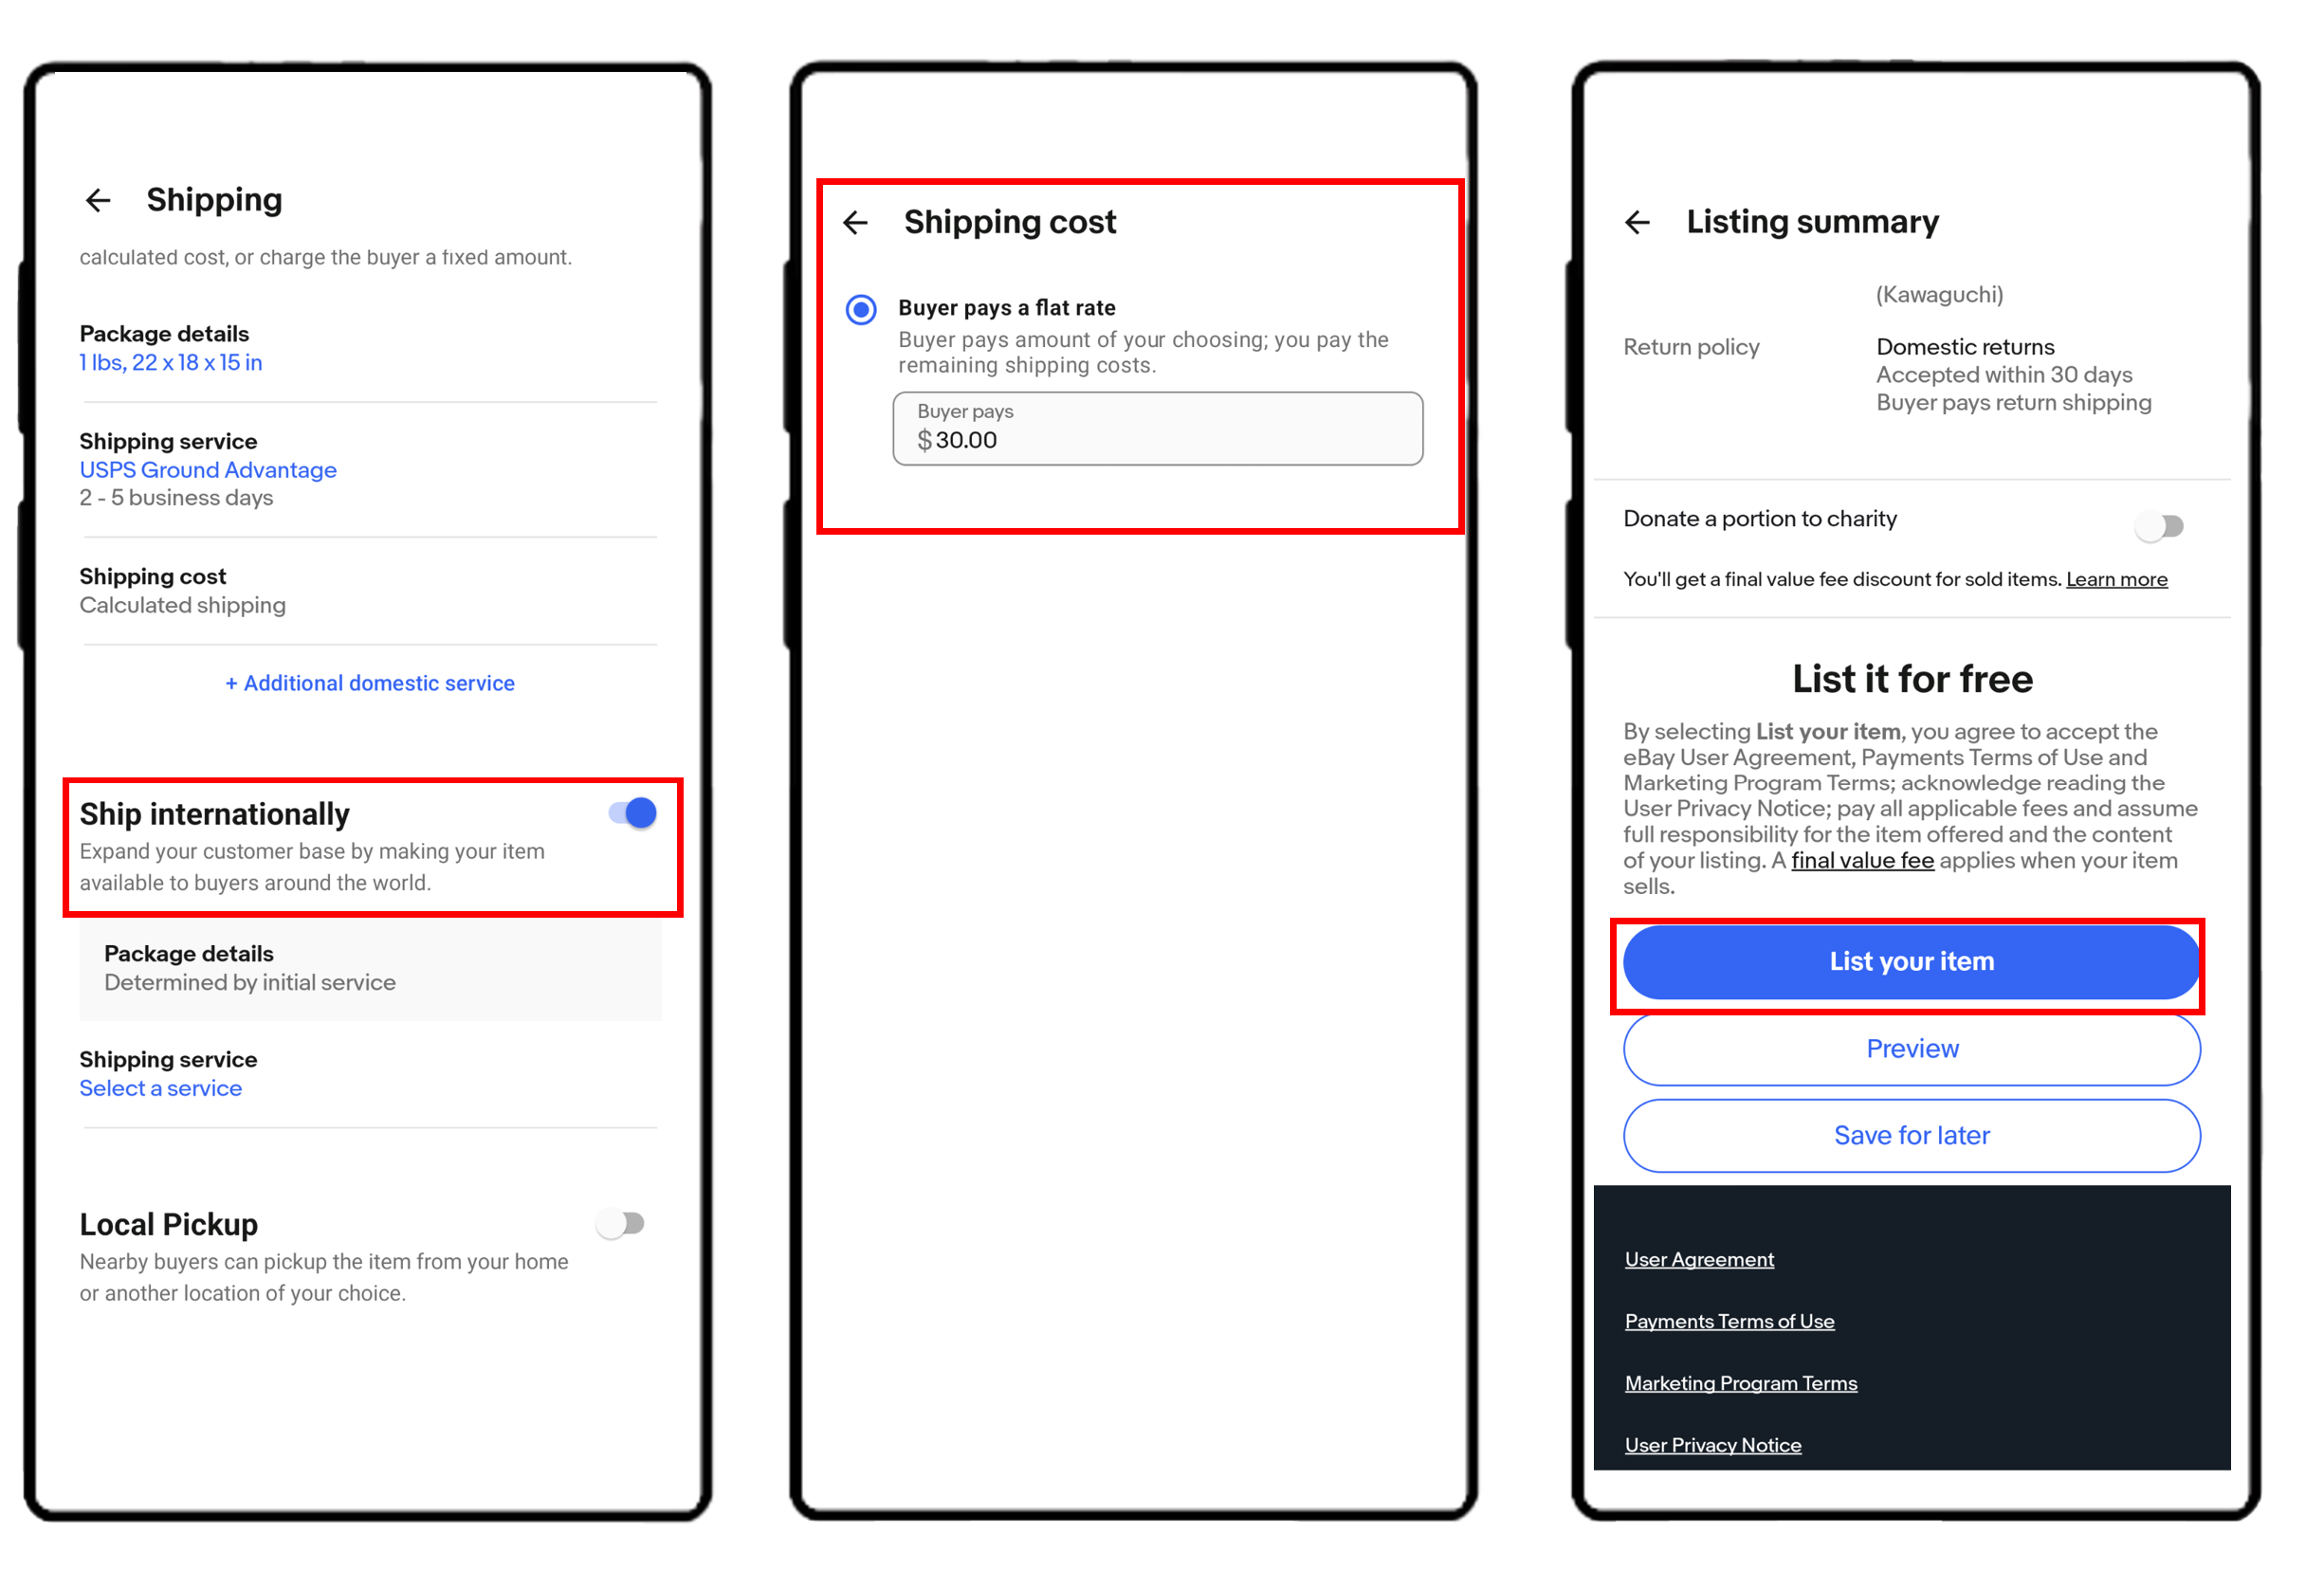
Task: Tap '+ Additional domestic service' option
Action: pyautogui.click(x=370, y=684)
